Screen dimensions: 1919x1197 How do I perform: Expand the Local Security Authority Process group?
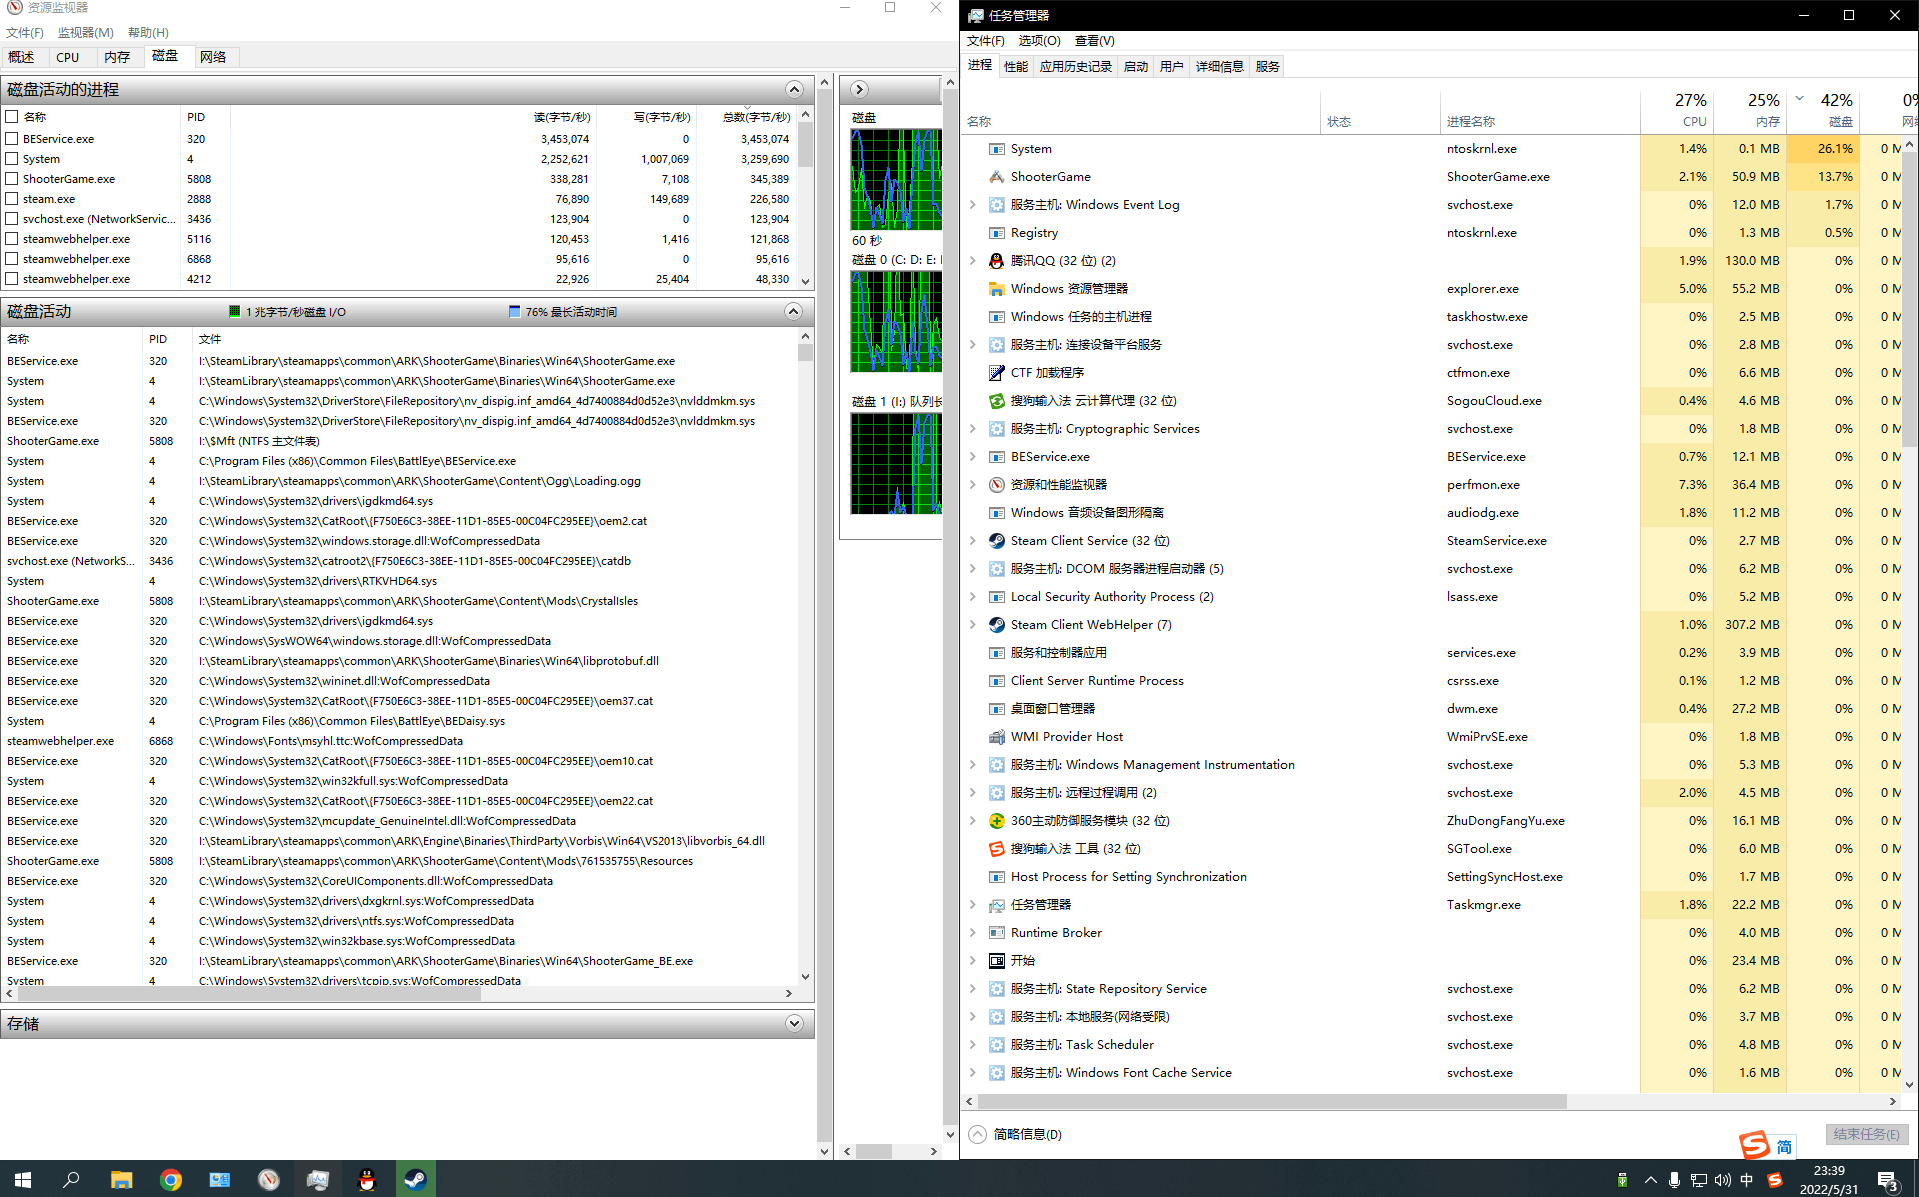point(972,597)
